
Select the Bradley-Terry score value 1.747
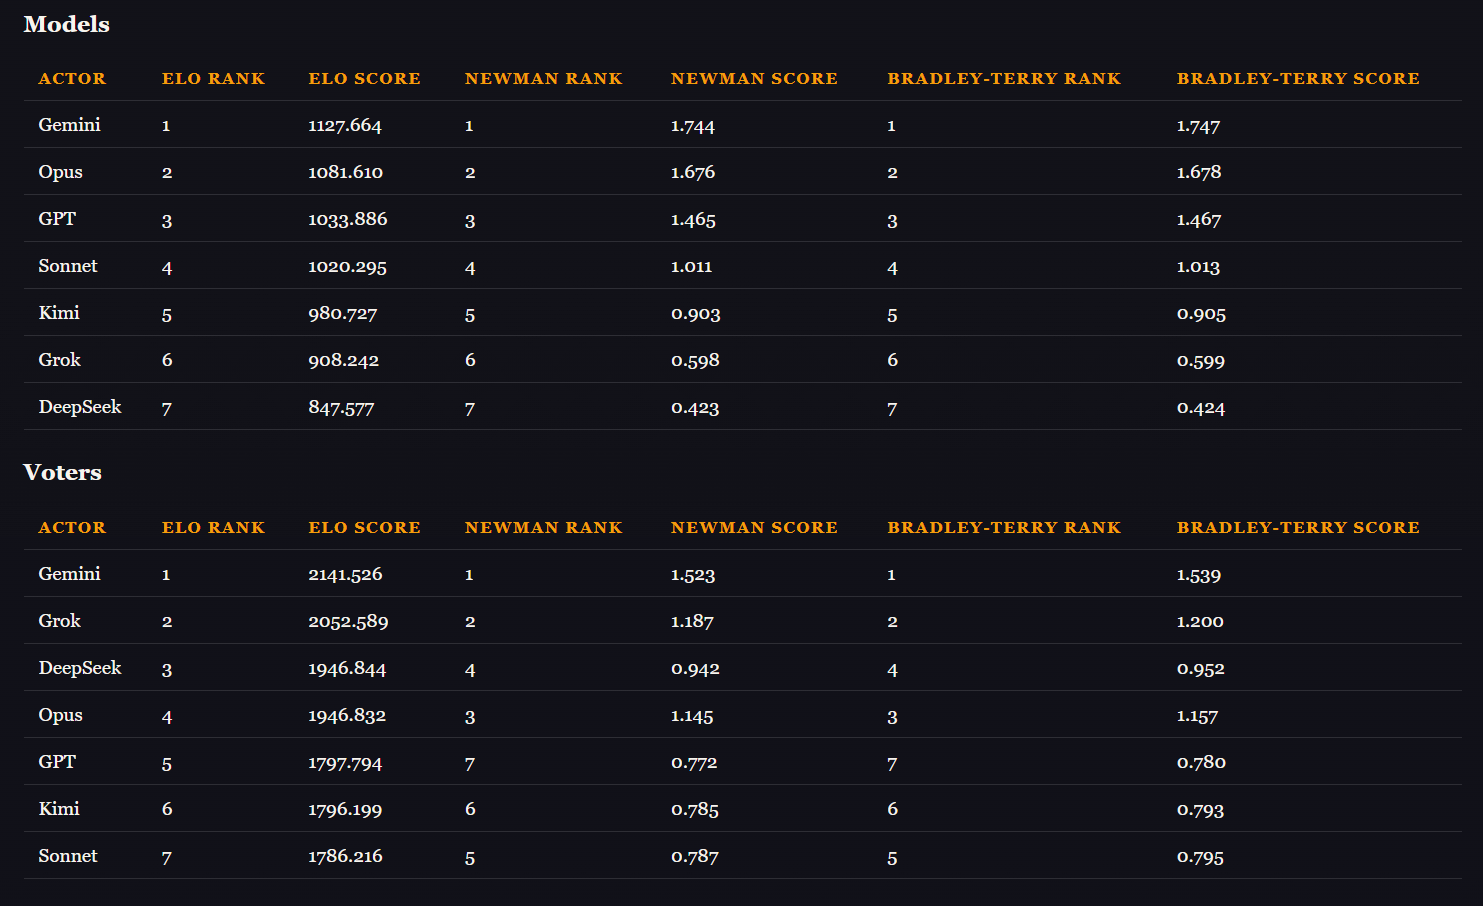click(1198, 125)
